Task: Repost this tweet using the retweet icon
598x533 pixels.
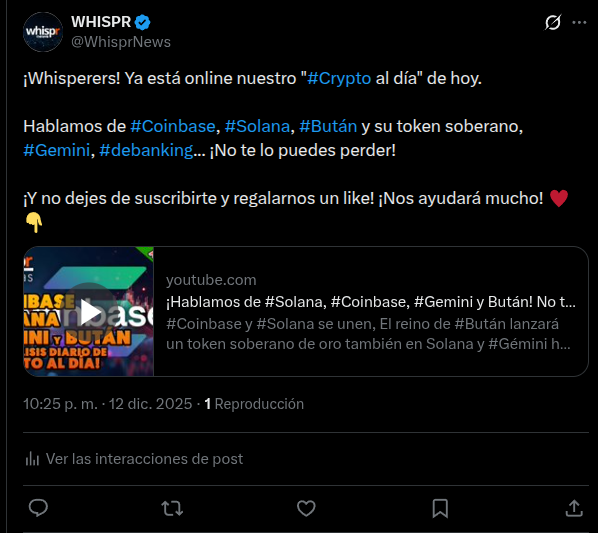Action: 172,509
